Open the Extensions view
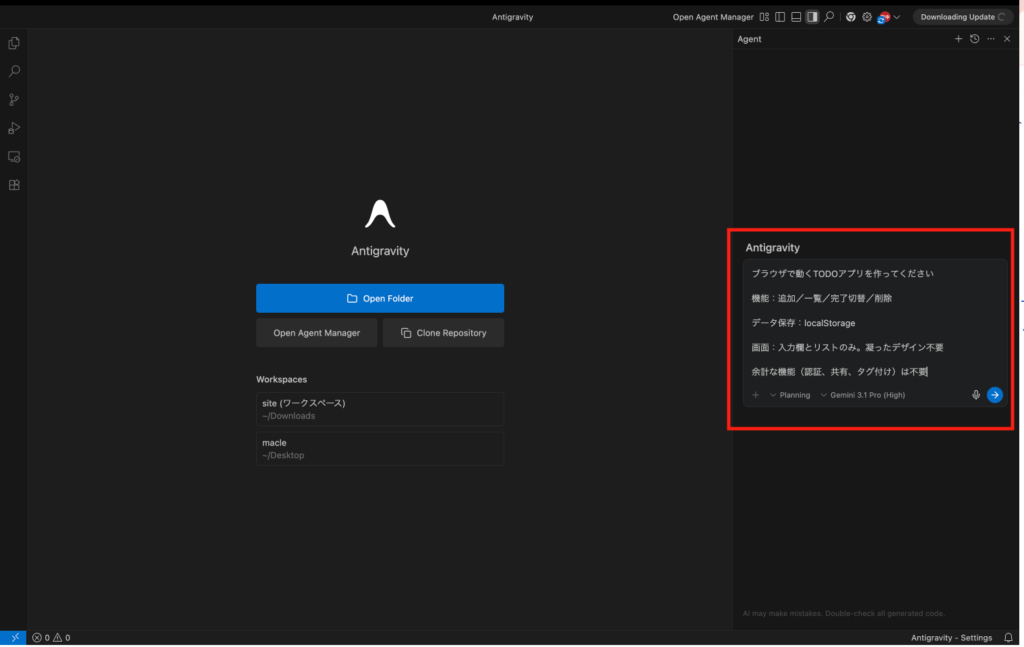The height and width of the screenshot is (647, 1024). click(x=14, y=185)
